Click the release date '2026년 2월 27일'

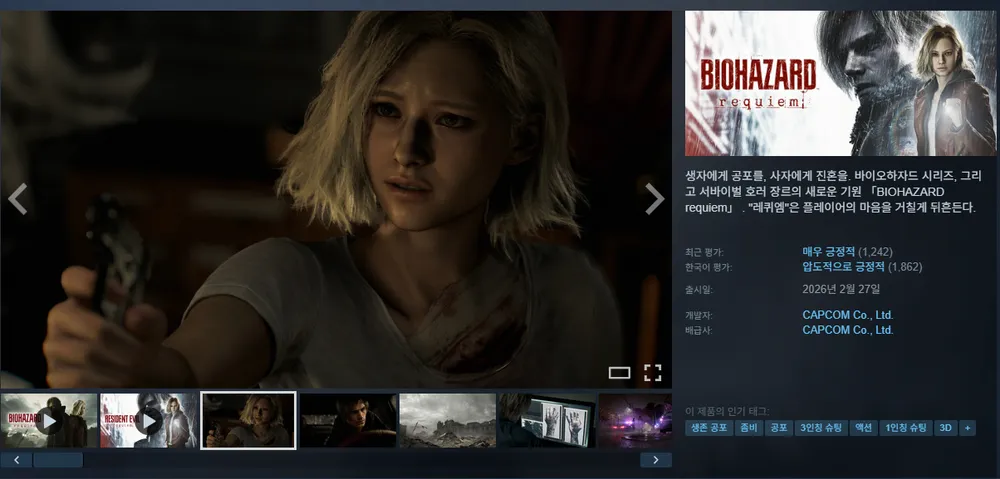[841, 289]
